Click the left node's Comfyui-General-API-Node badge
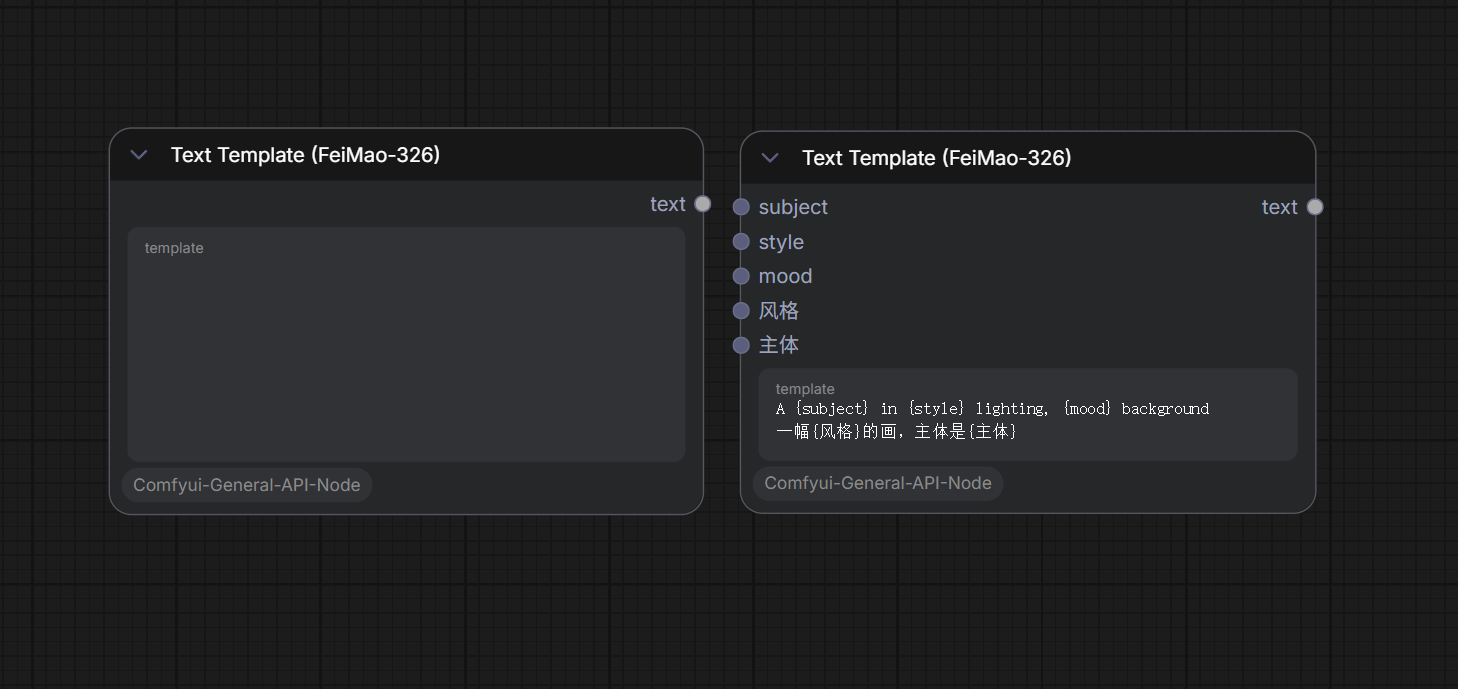Screen dimensions: 1458x689 pos(247,485)
